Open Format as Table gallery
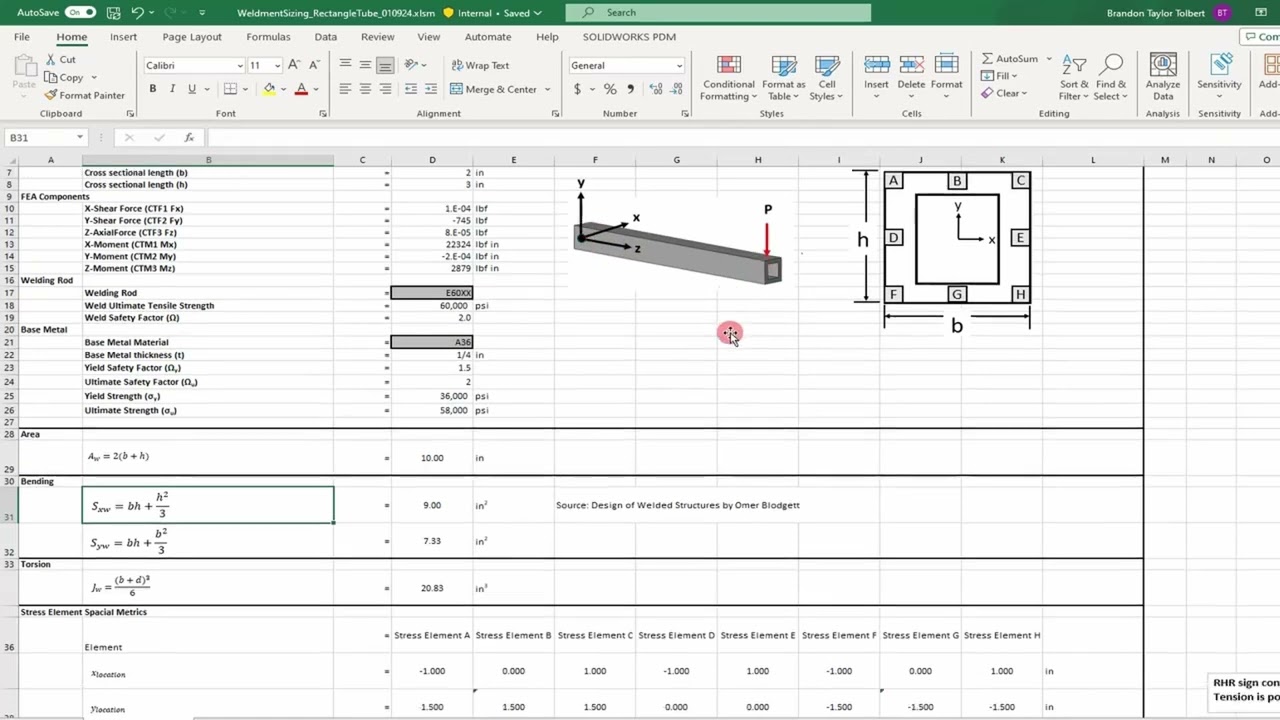Image resolution: width=1280 pixels, height=720 pixels. click(783, 77)
